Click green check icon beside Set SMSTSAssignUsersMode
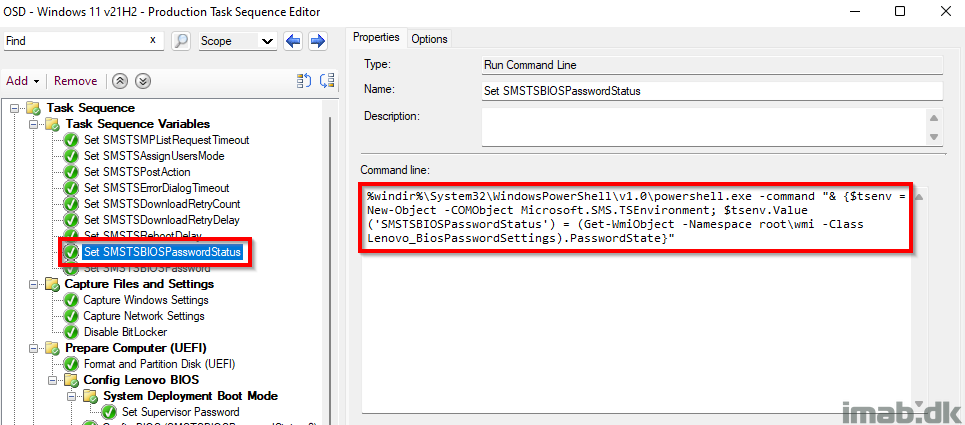Viewport: 965px width, 425px height. point(71,156)
